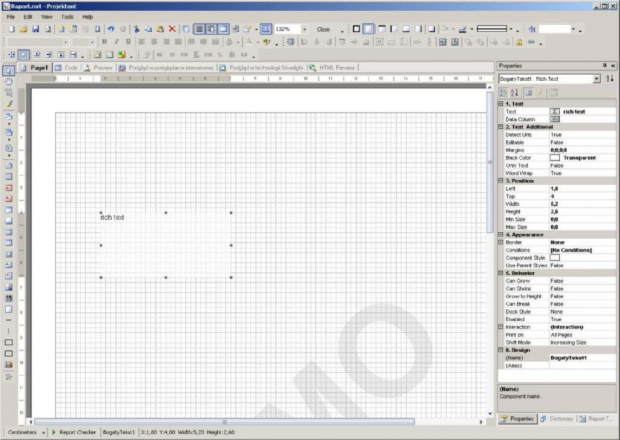Collapse the 3. Position category
The width and height of the screenshot is (620, 440).
point(501,181)
